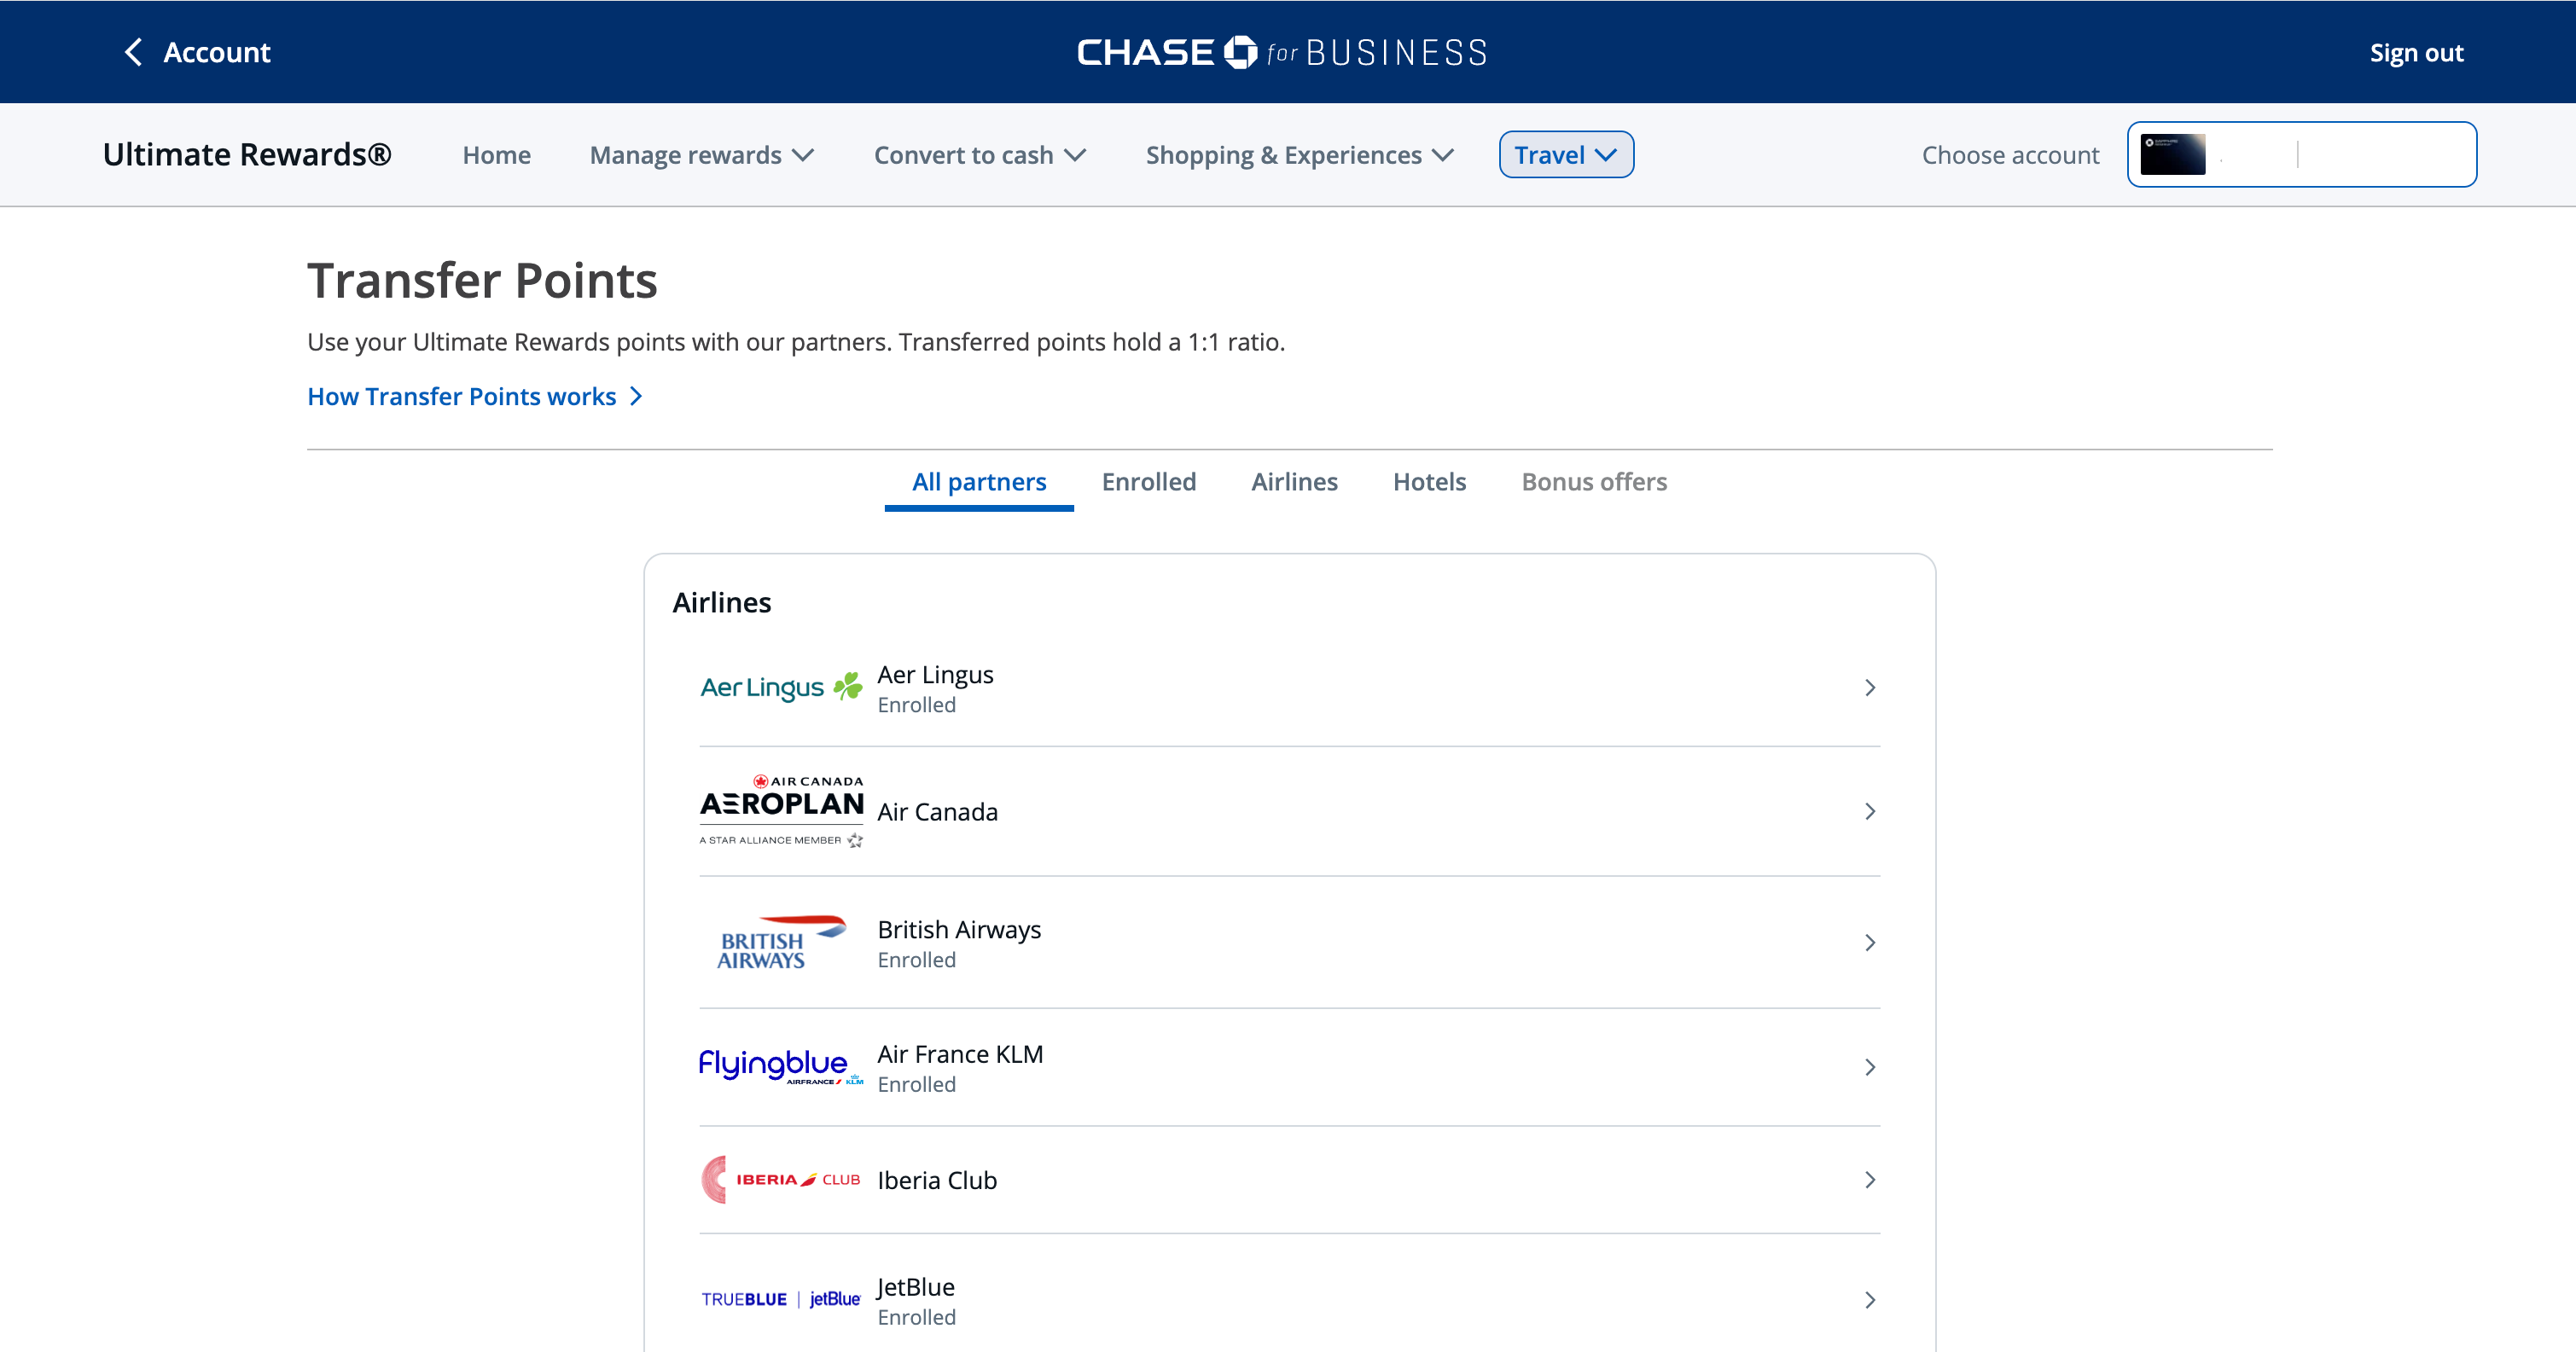Image resolution: width=2576 pixels, height=1352 pixels.
Task: Switch to the Enrolled tab
Action: point(1148,481)
